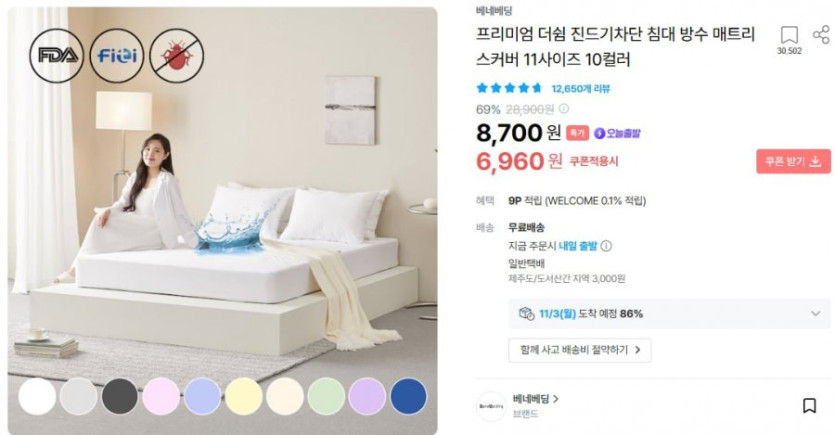Click the 쿠폰 받기 download button

coord(793,161)
